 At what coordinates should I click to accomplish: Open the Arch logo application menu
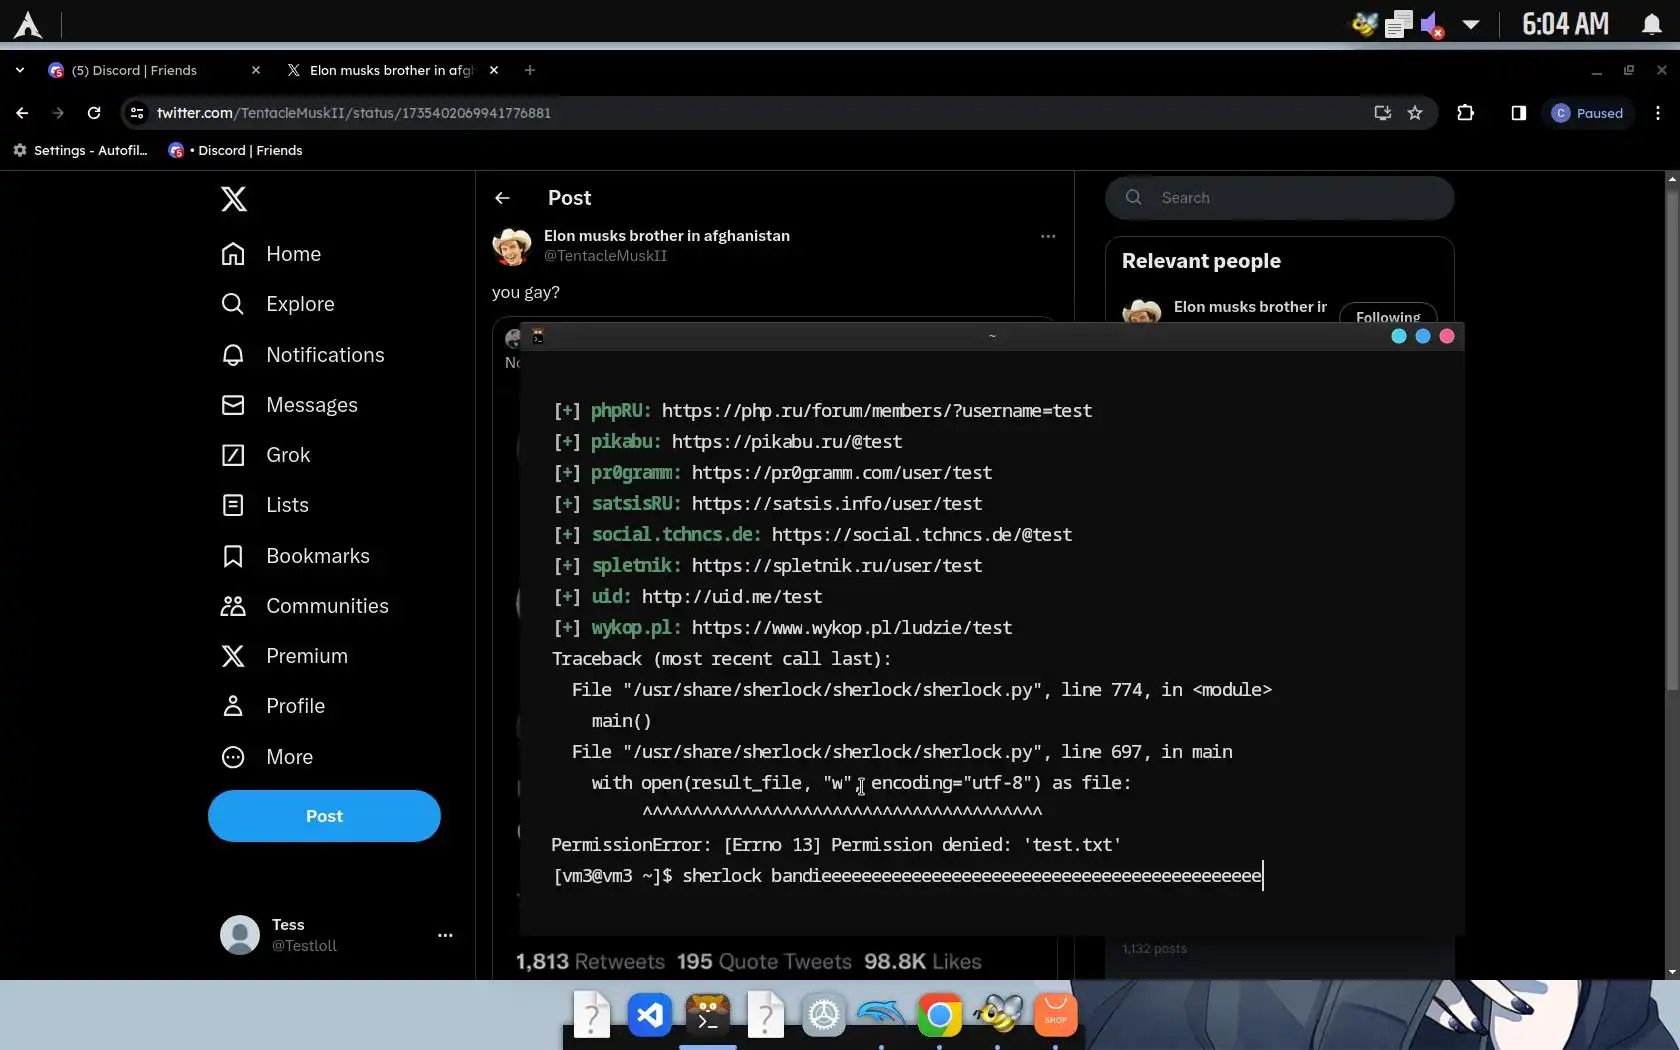tap(28, 24)
